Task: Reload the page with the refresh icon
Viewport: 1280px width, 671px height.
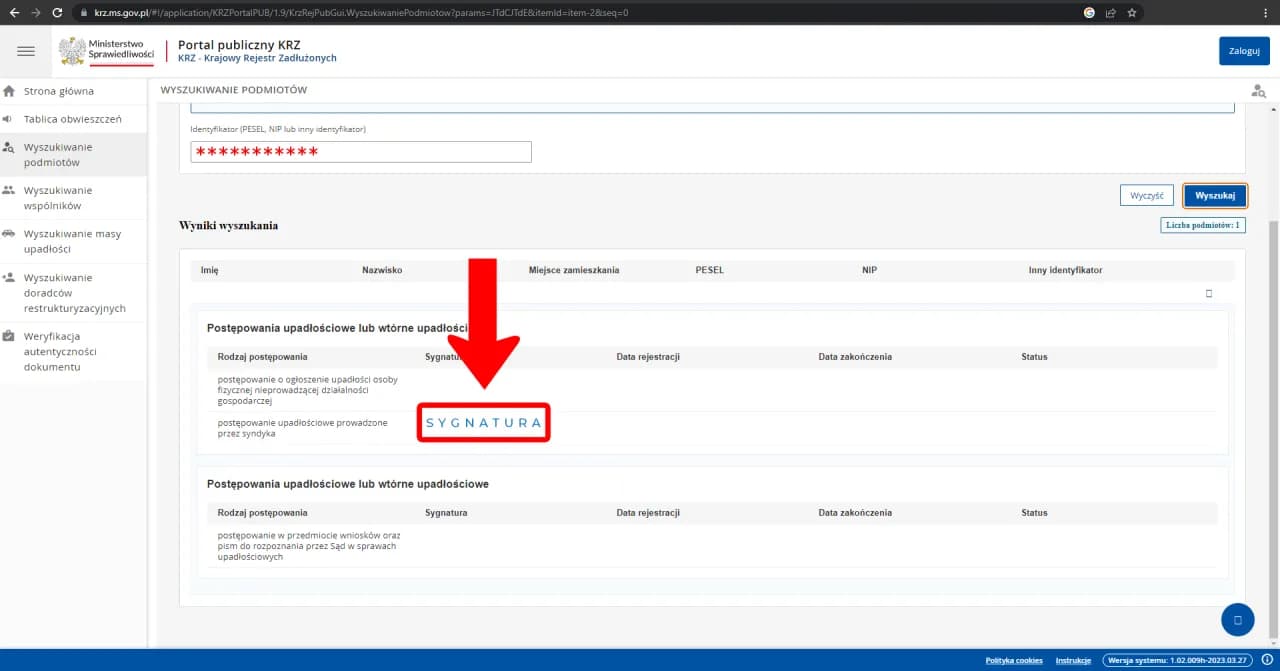Action: (57, 12)
